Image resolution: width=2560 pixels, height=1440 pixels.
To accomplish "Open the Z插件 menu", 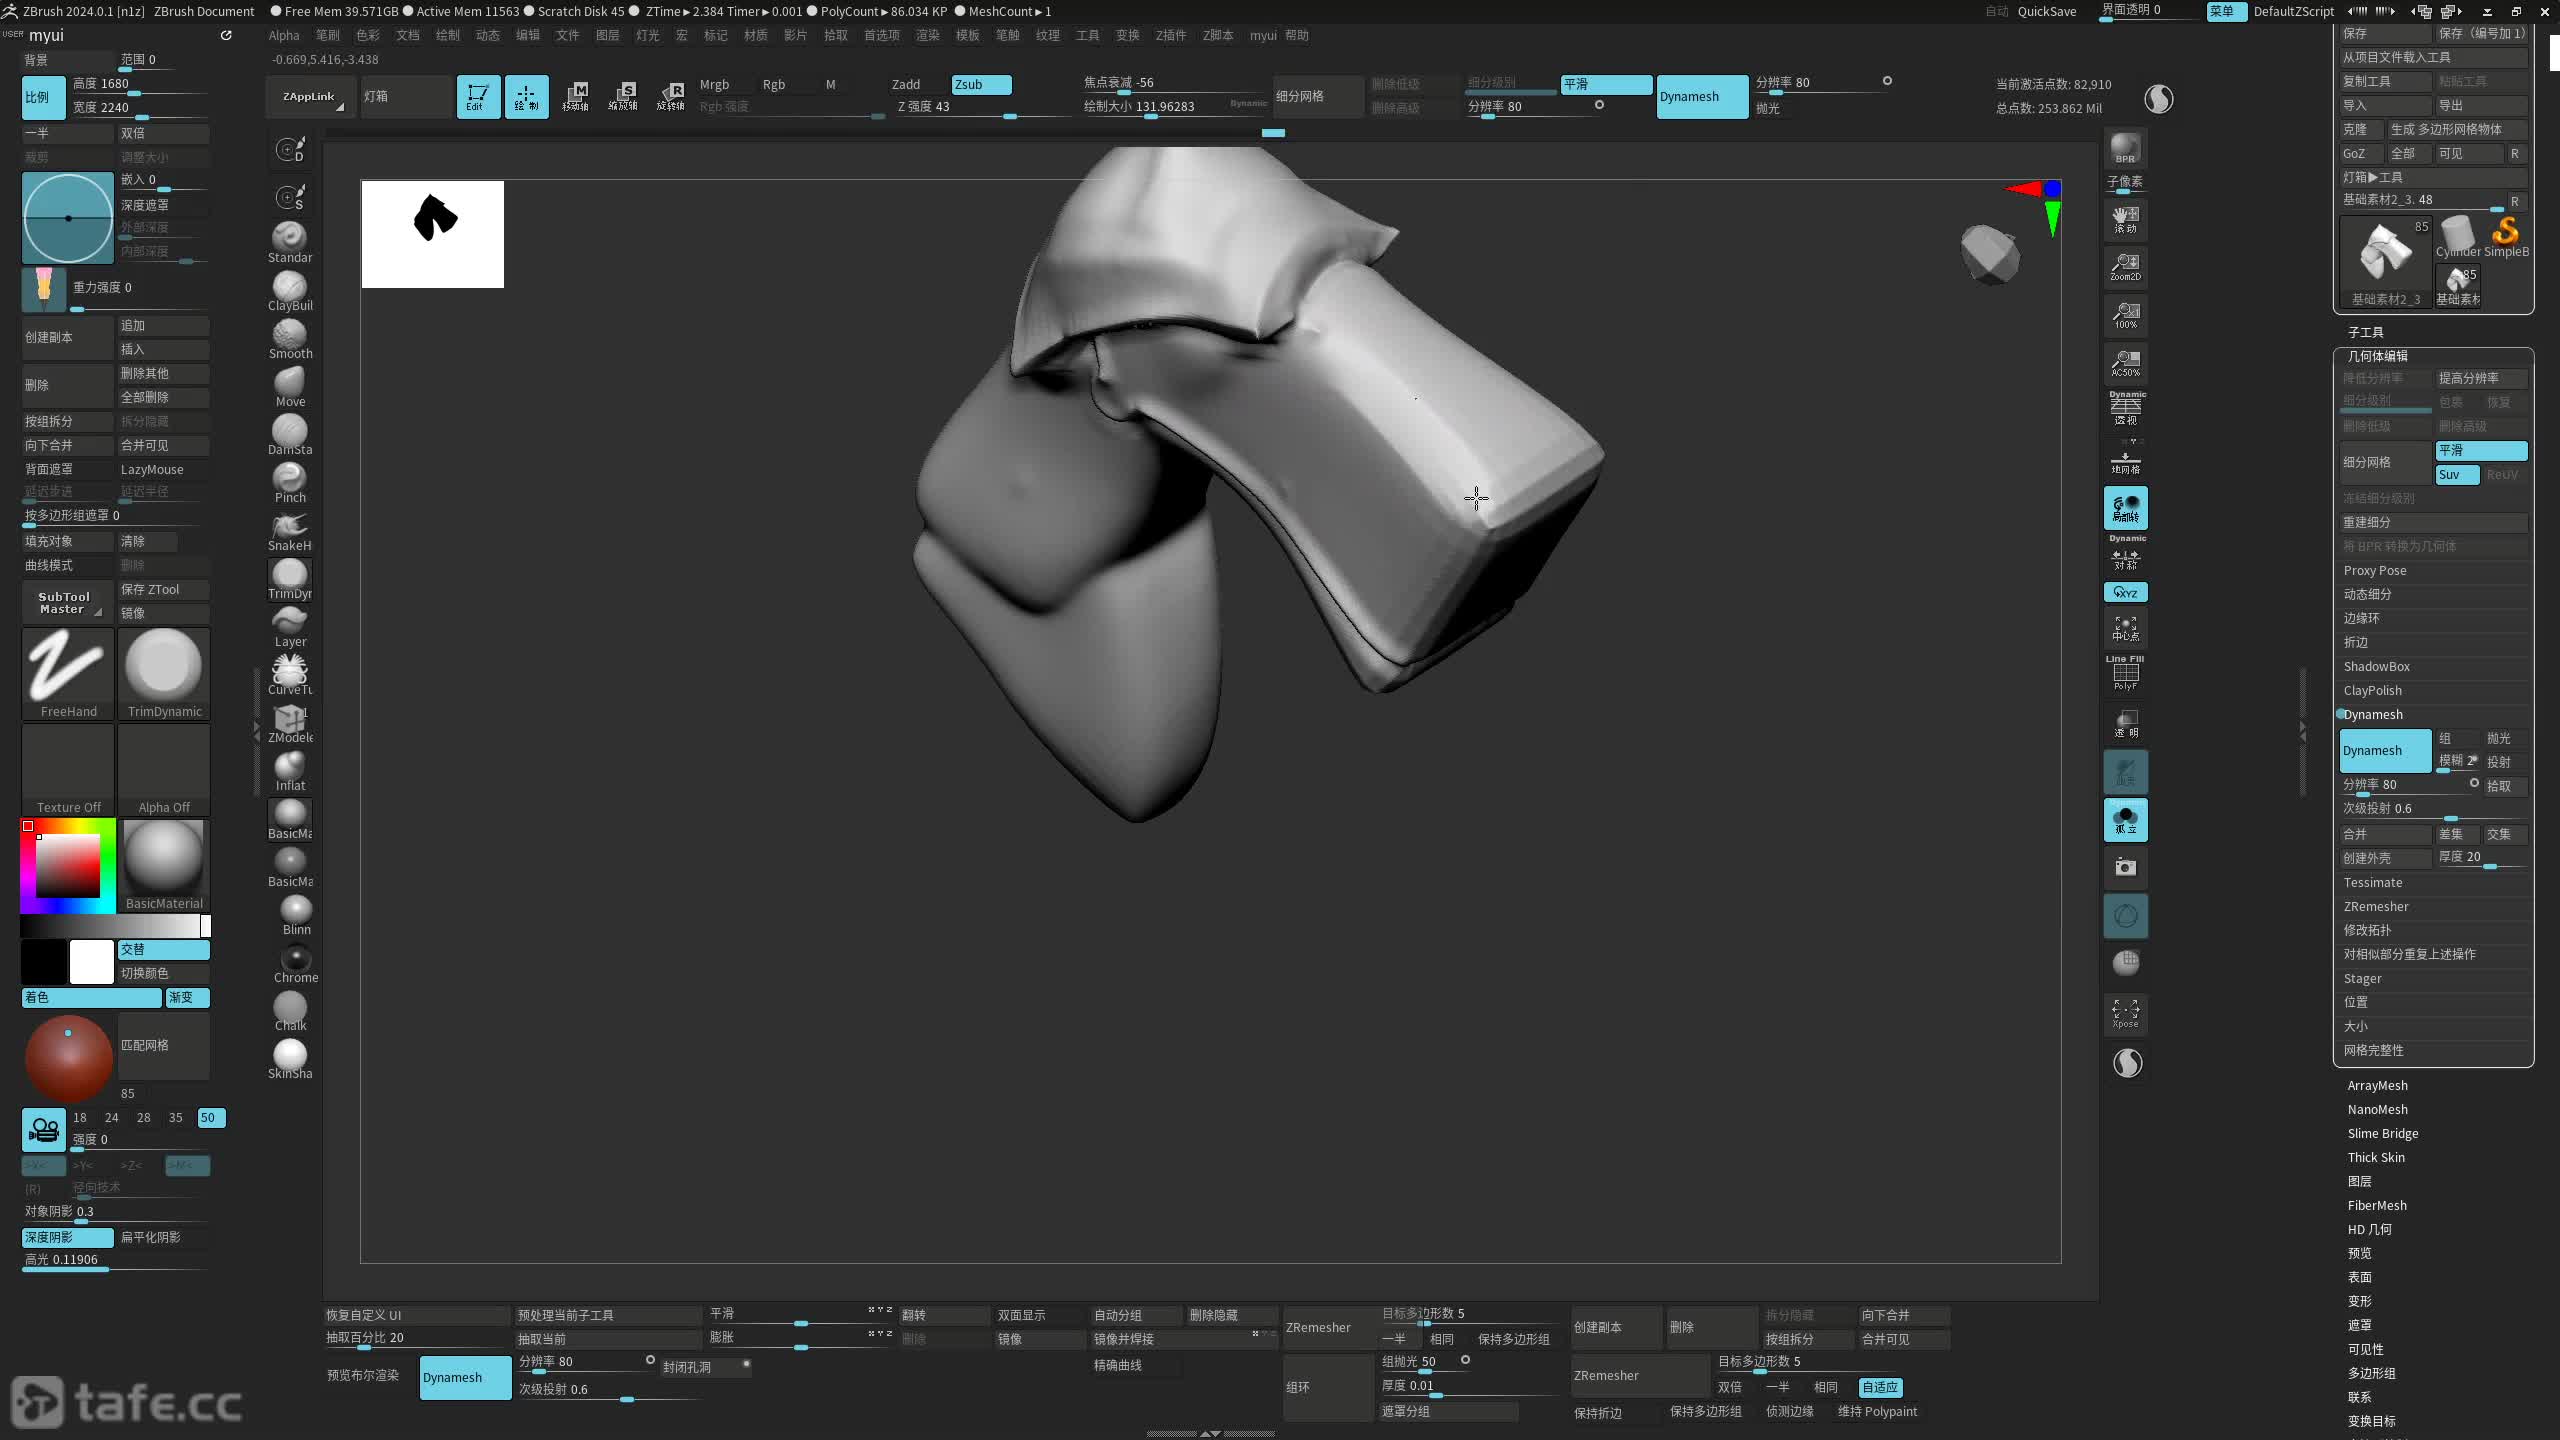I will point(1170,35).
